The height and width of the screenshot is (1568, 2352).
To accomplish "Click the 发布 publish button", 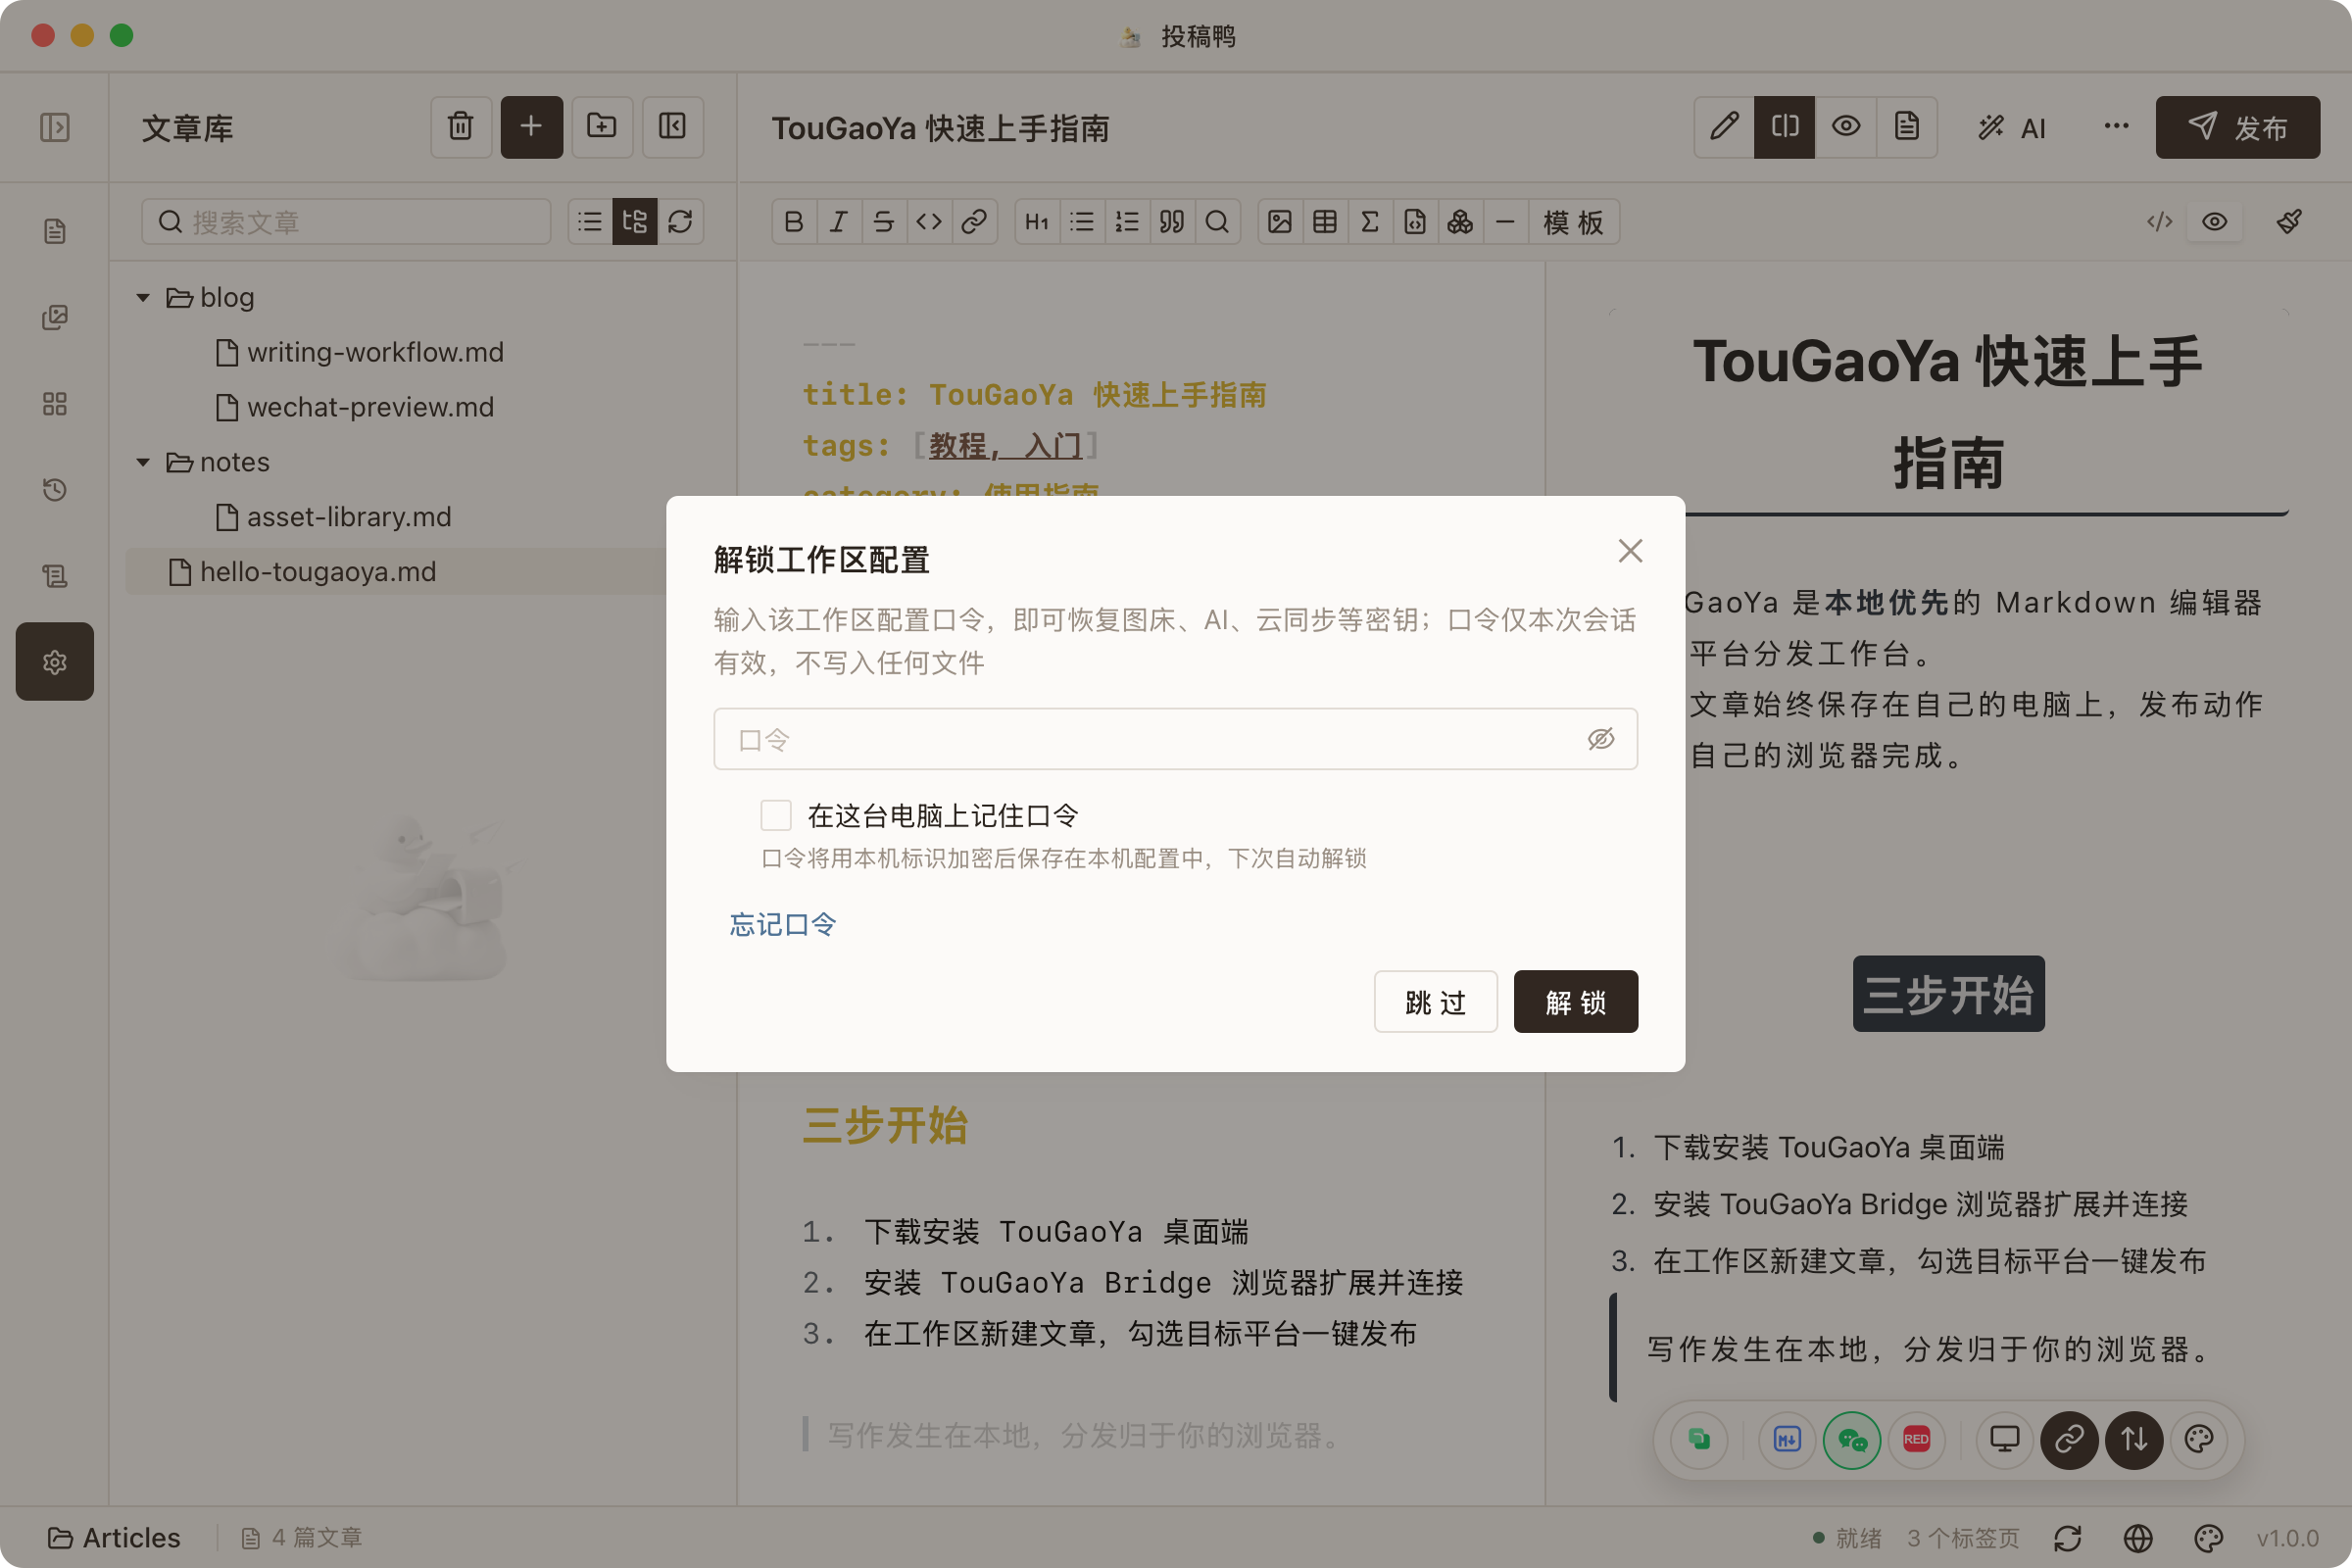I will 2238,127.
